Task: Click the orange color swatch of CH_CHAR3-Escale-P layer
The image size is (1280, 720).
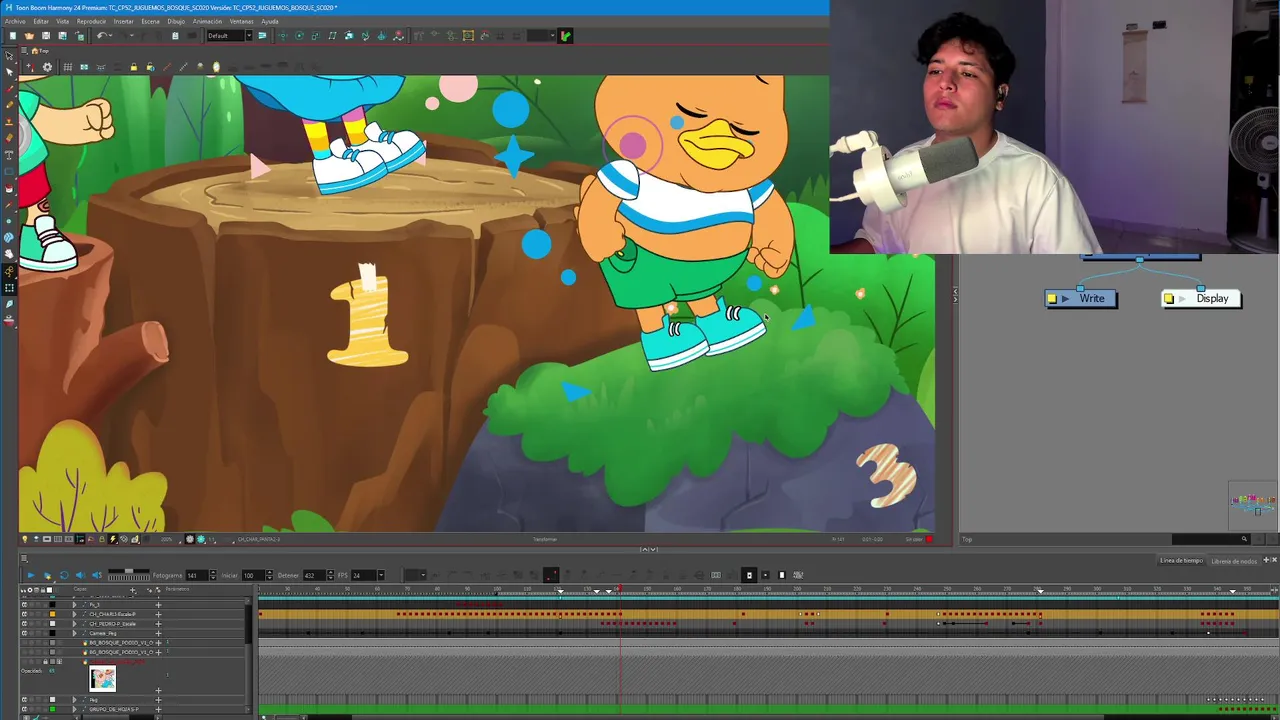Action: [52, 614]
